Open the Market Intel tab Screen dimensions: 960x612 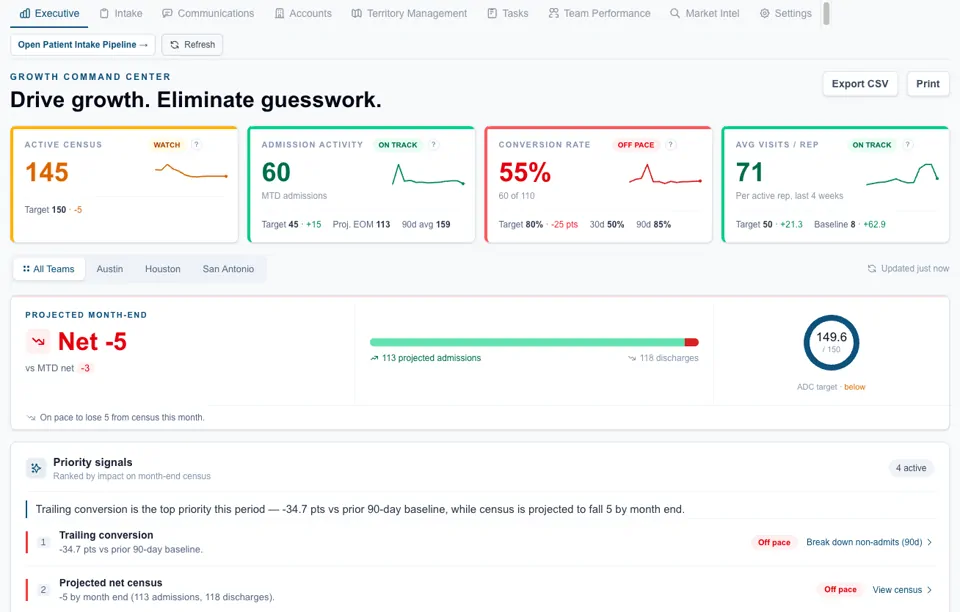(704, 13)
